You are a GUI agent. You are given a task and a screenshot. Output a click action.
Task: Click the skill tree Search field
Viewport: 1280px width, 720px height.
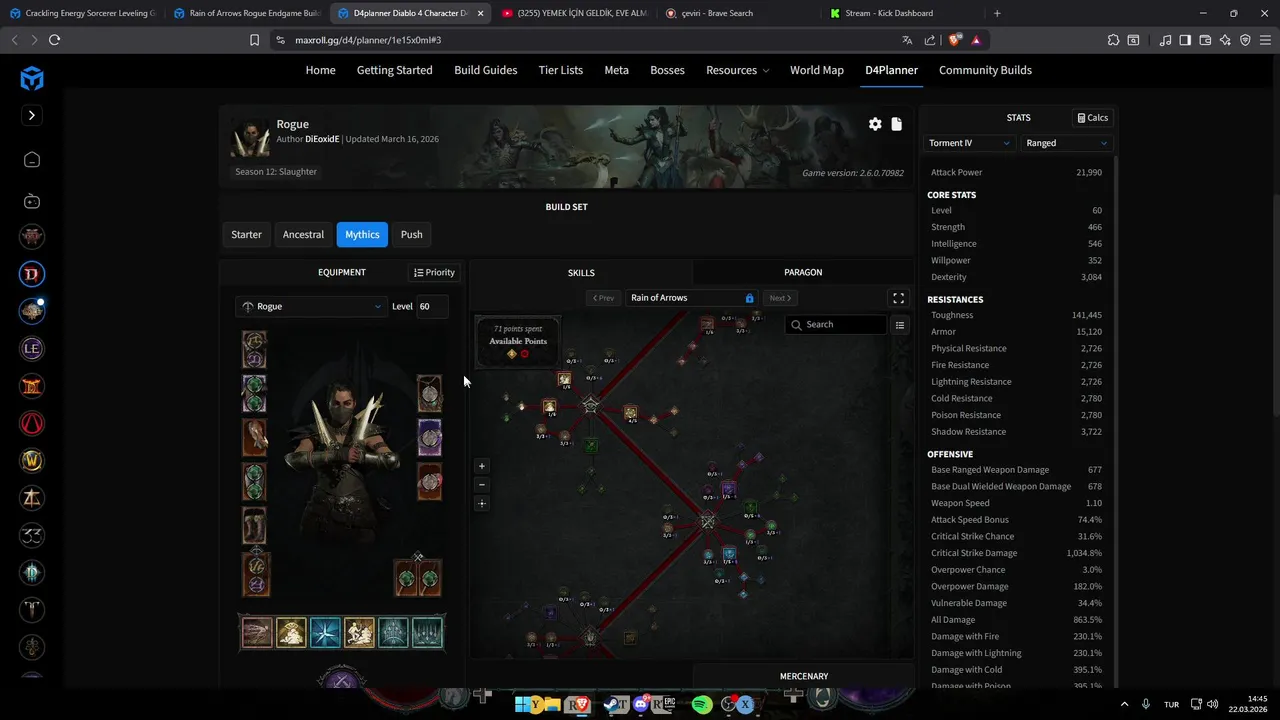[x=835, y=325]
